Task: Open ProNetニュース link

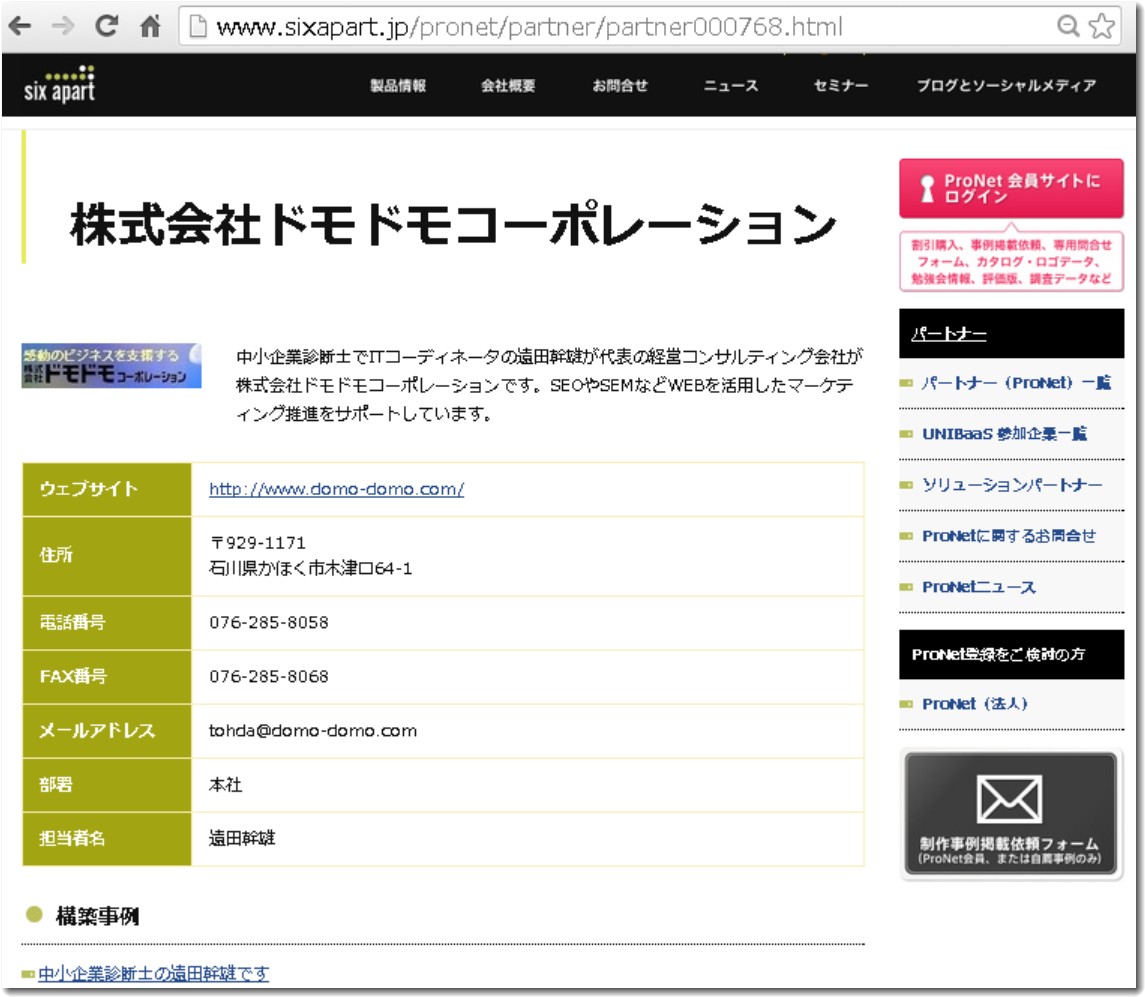Action: [x=979, y=587]
